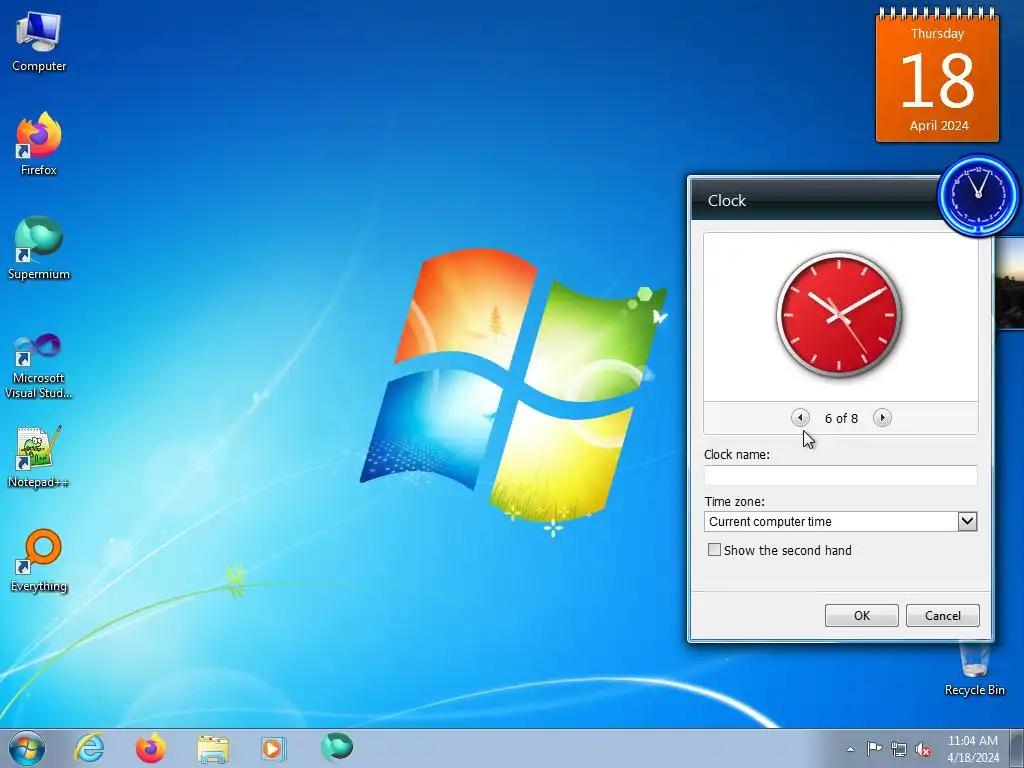Image resolution: width=1024 pixels, height=768 pixels.
Task: Click the blue neon clock gadget
Action: click(978, 194)
